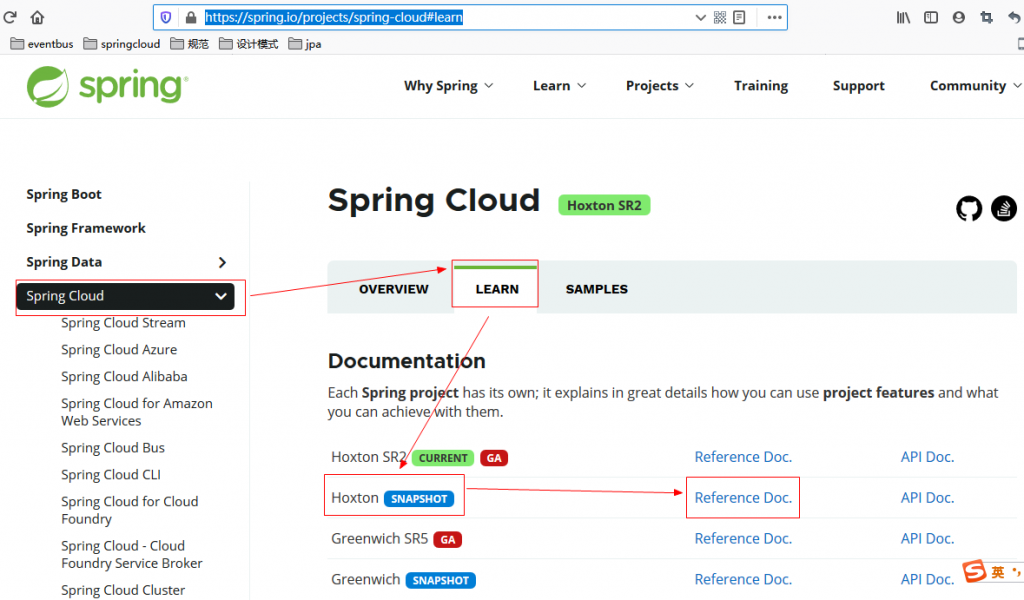The height and width of the screenshot is (600, 1024).
Task: Toggle the GA badge on Greenwich SR5
Action: [447, 538]
